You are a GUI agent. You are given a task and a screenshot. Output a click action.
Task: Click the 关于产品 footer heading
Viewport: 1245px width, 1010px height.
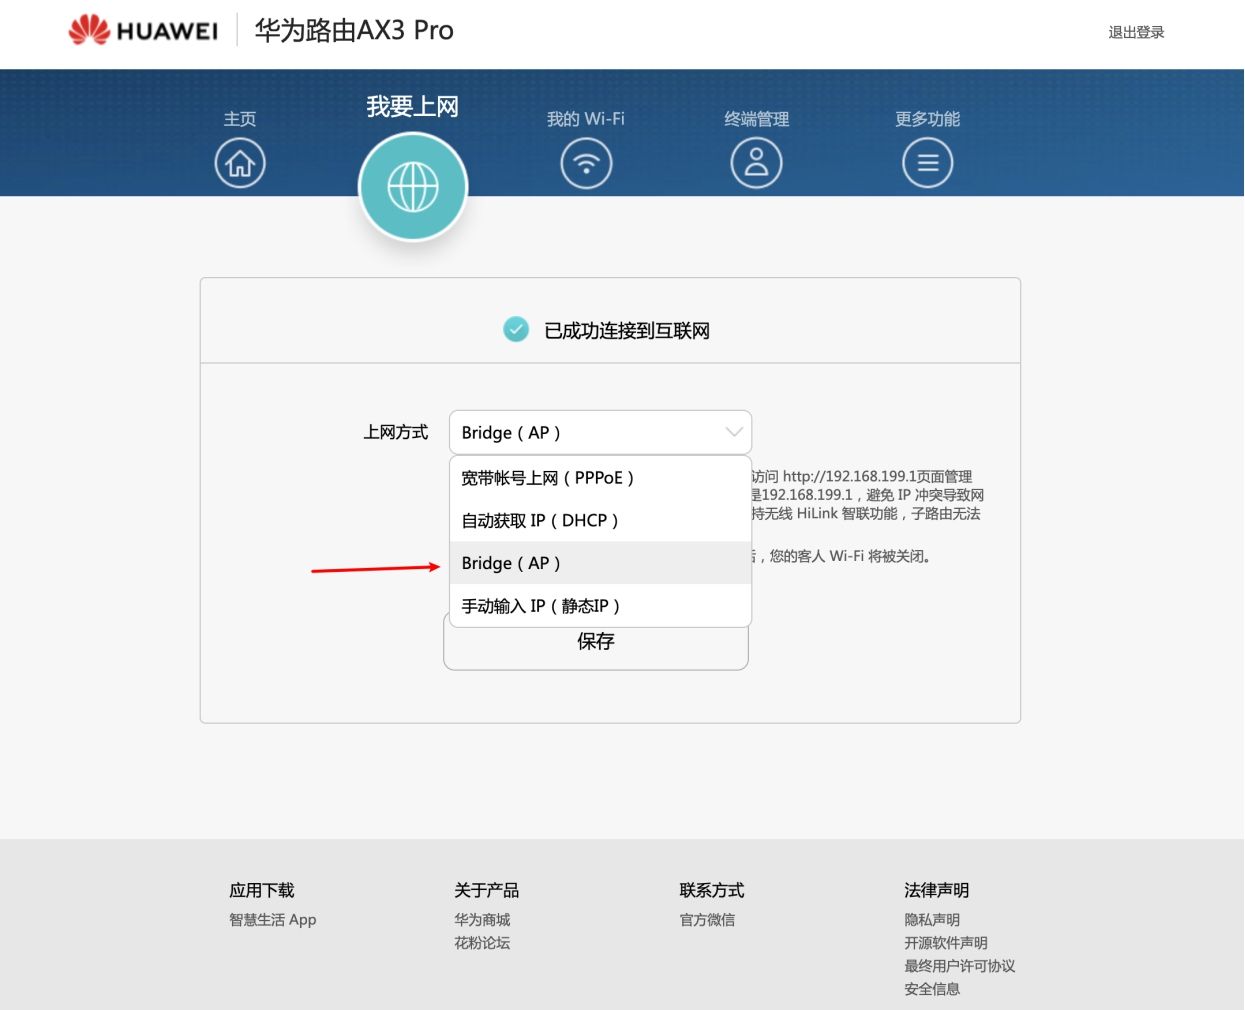point(487,890)
